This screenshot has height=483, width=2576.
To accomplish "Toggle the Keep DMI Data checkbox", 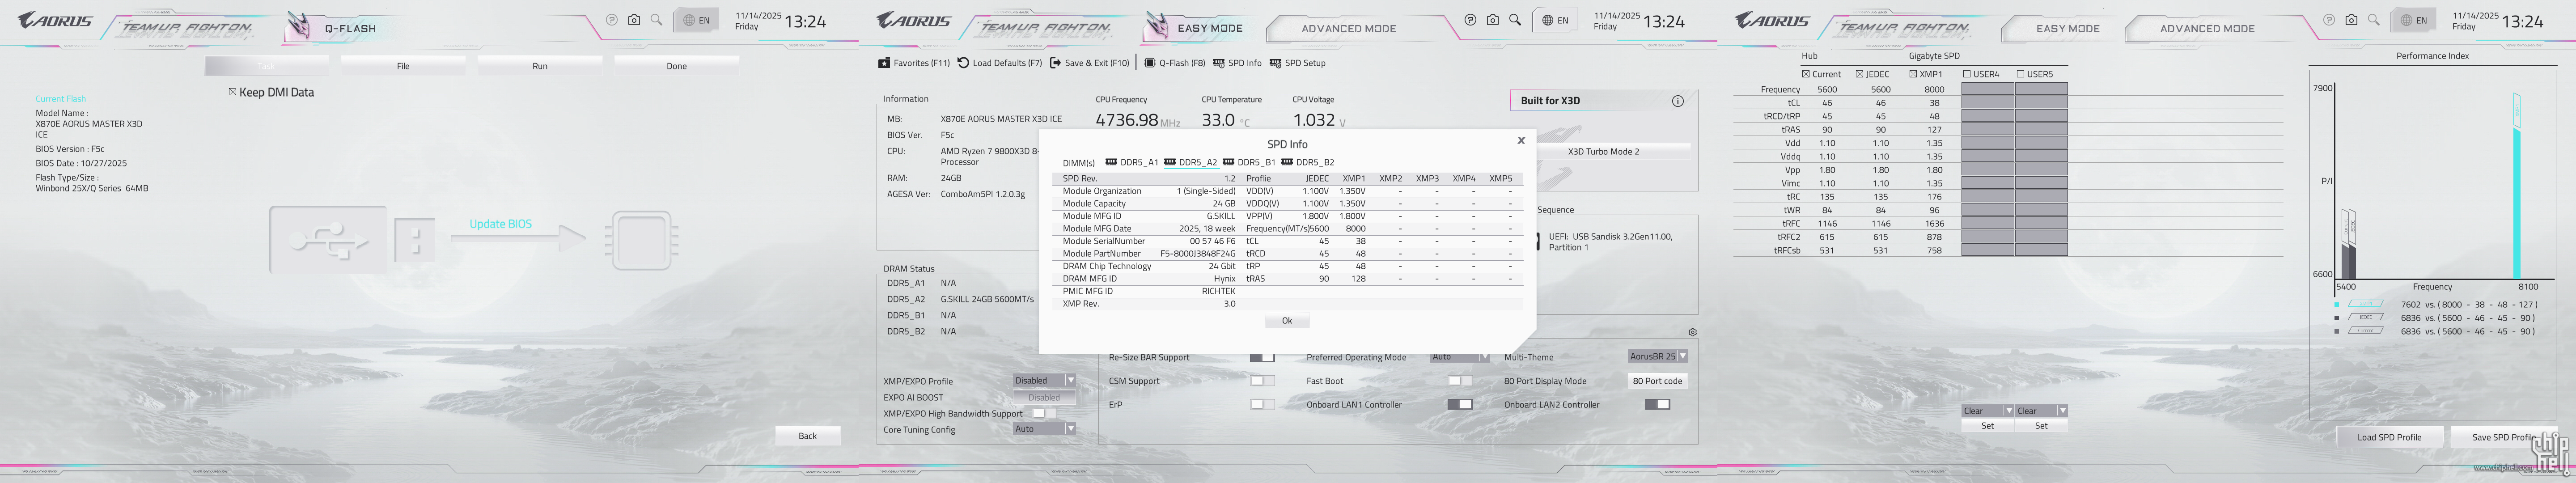I will (232, 92).
